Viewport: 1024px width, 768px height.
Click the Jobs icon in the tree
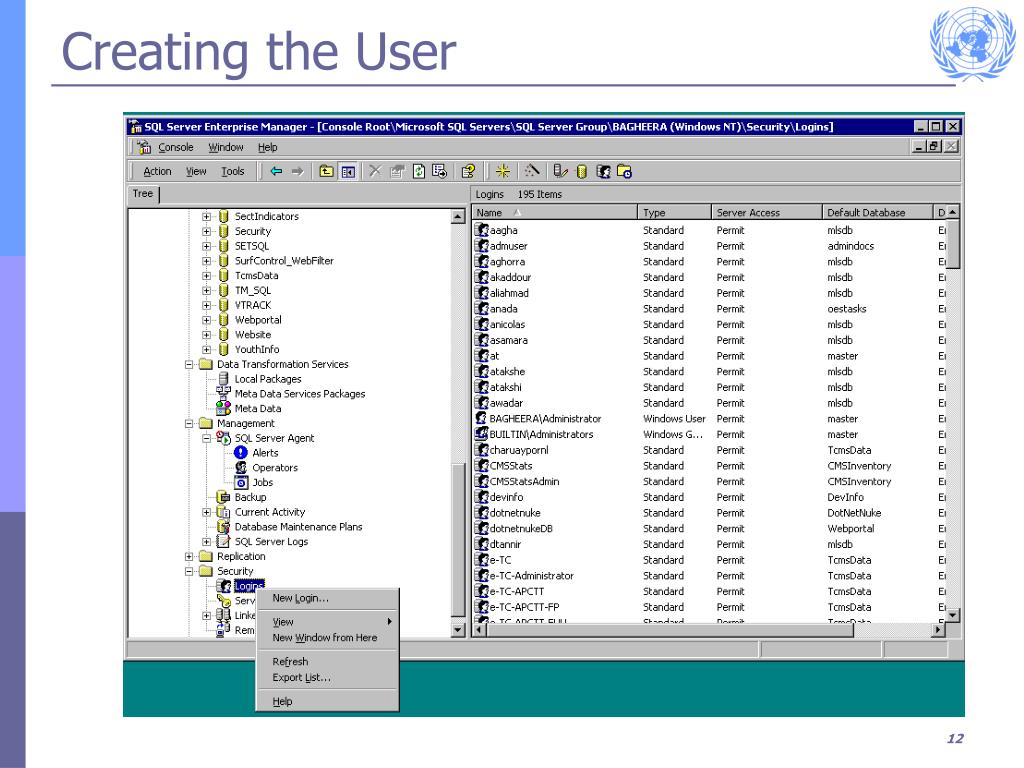click(241, 483)
